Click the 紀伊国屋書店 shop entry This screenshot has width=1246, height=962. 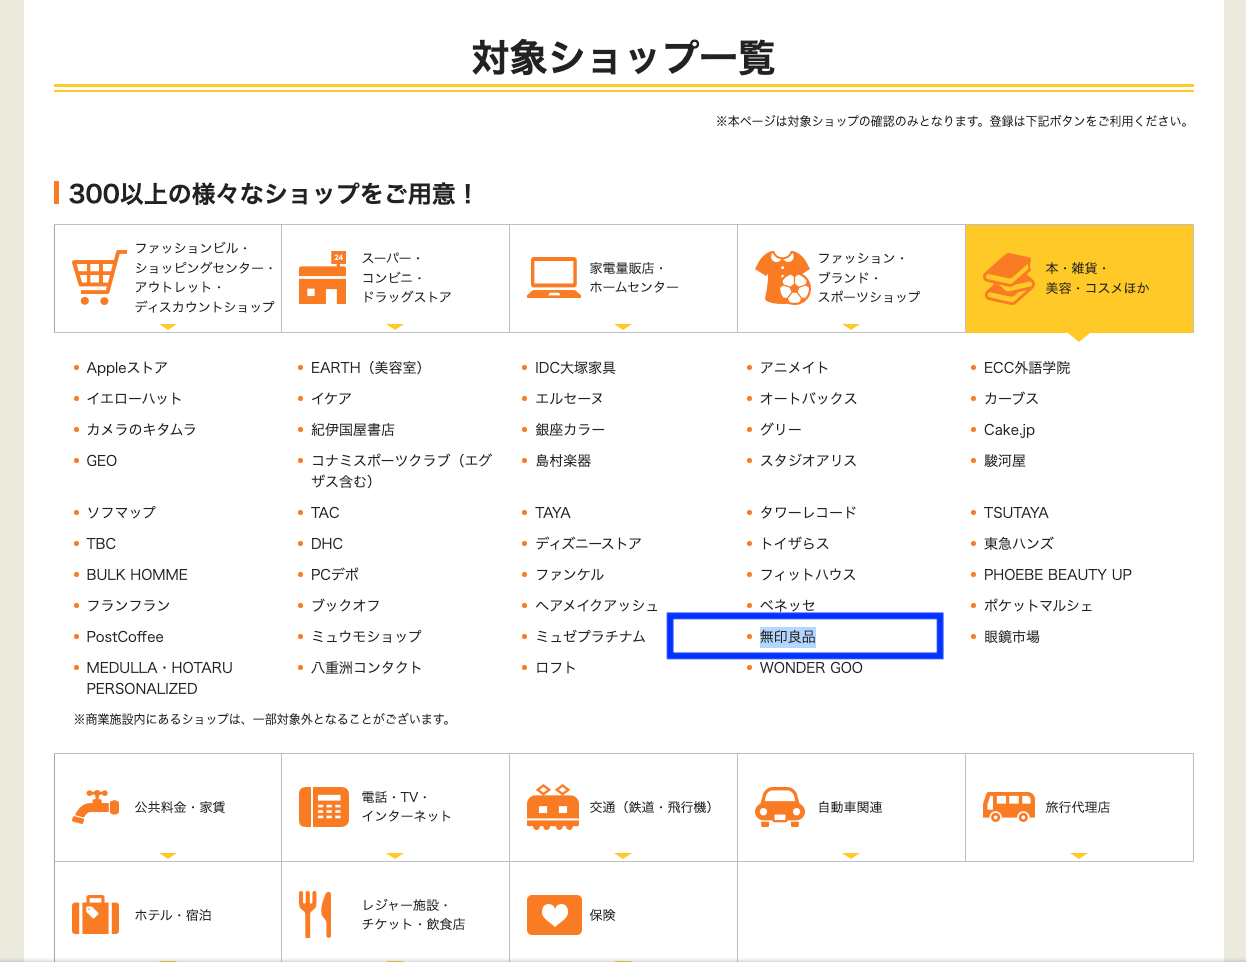click(353, 430)
